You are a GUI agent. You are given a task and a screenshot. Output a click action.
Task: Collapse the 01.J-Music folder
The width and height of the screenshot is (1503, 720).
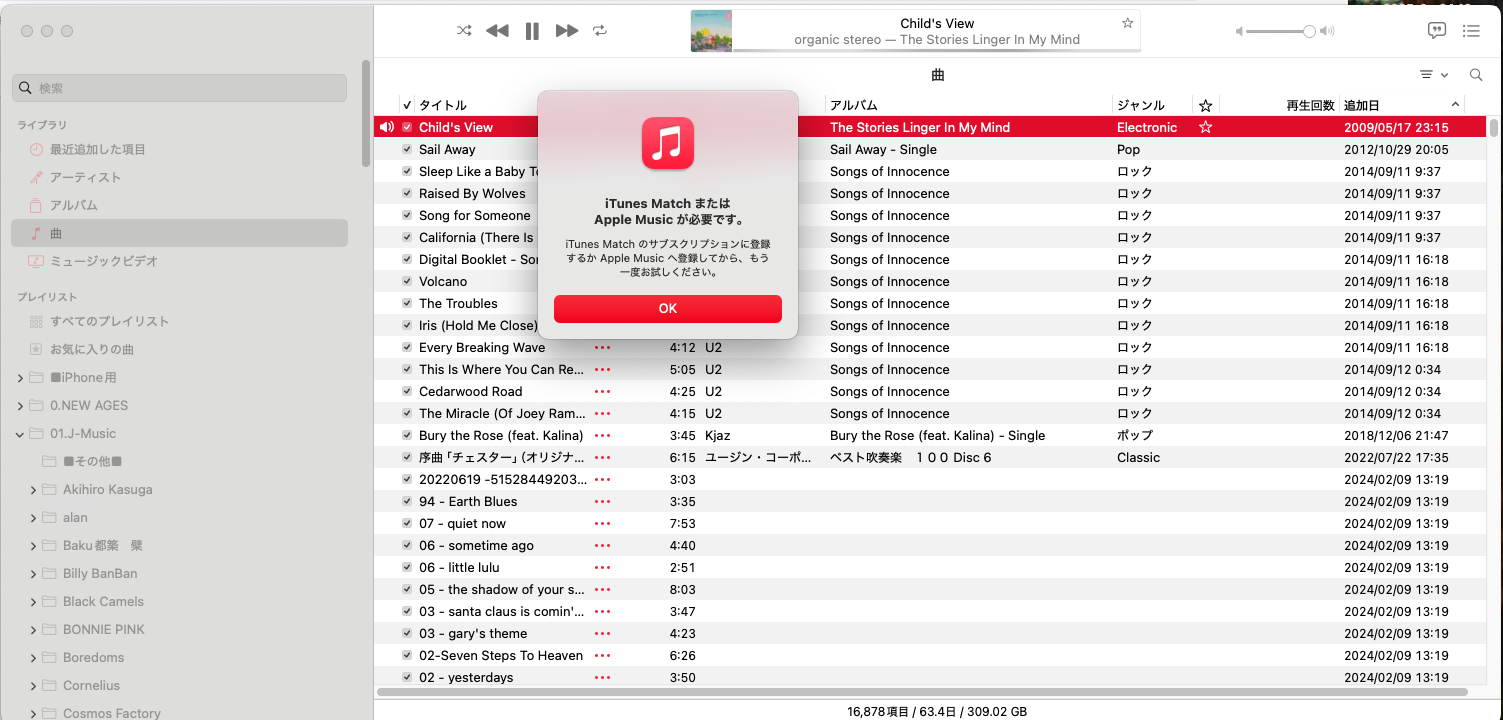(21, 434)
